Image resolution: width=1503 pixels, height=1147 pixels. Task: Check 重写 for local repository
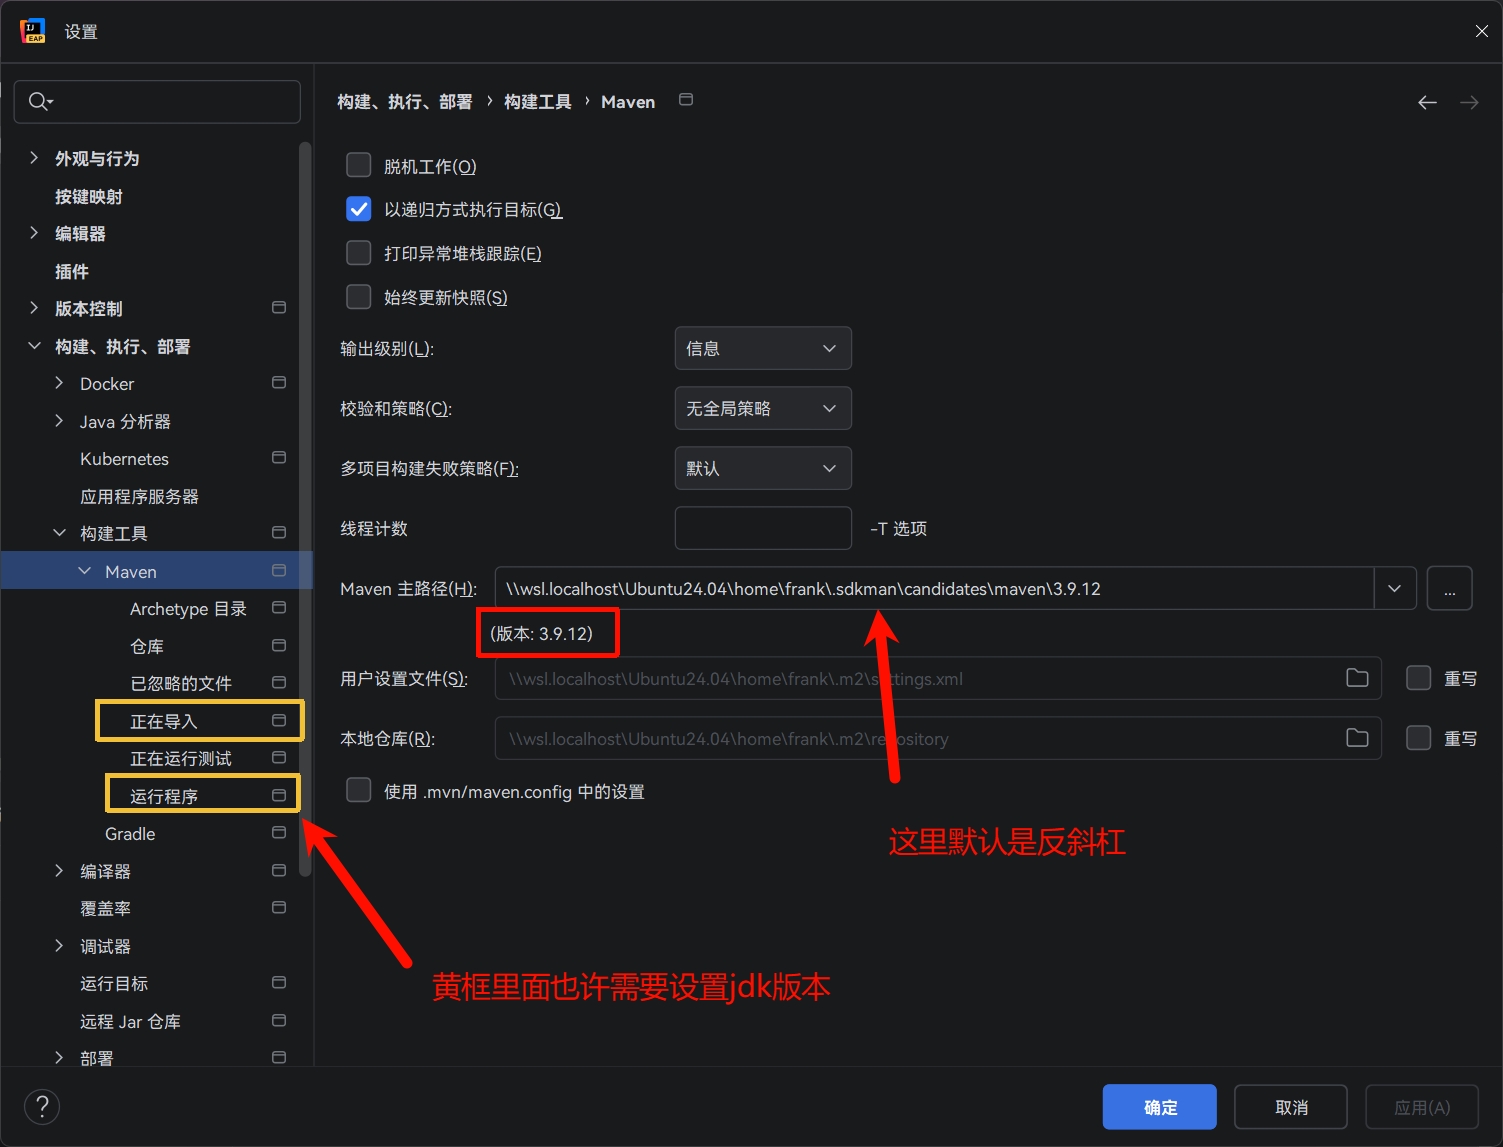[x=1418, y=738]
